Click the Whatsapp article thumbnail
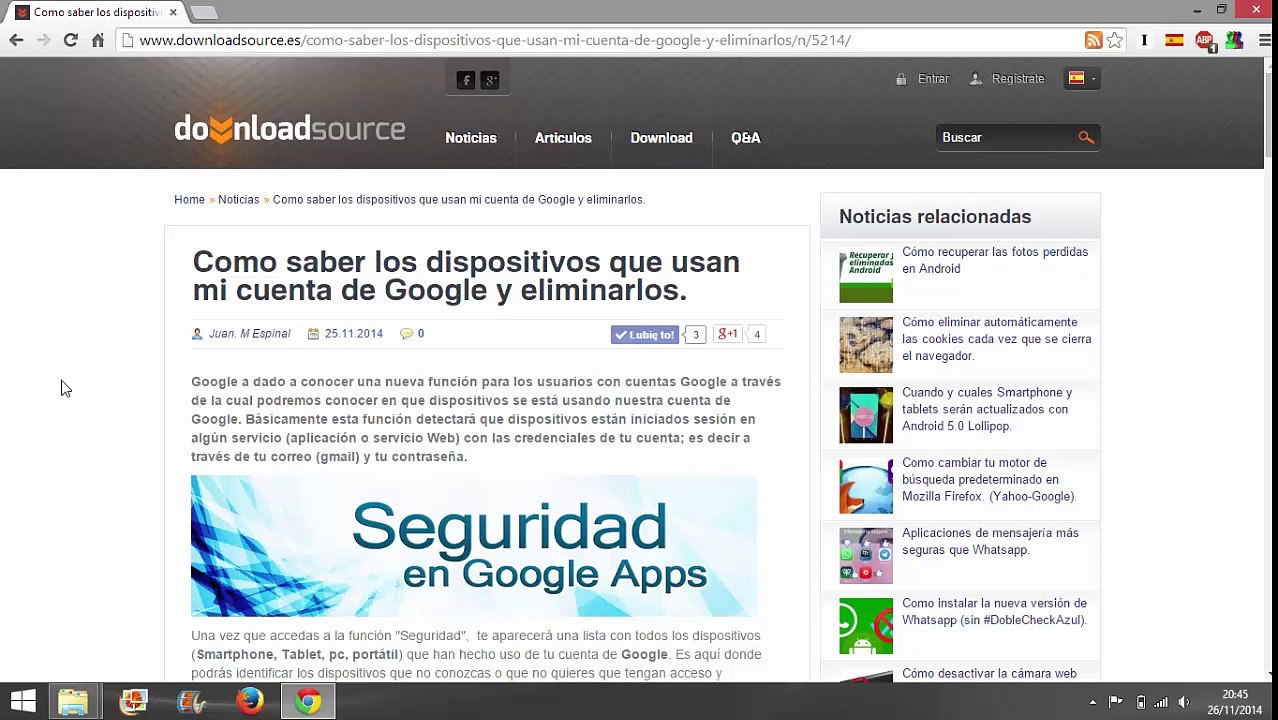This screenshot has height=720, width=1278. tap(866, 626)
